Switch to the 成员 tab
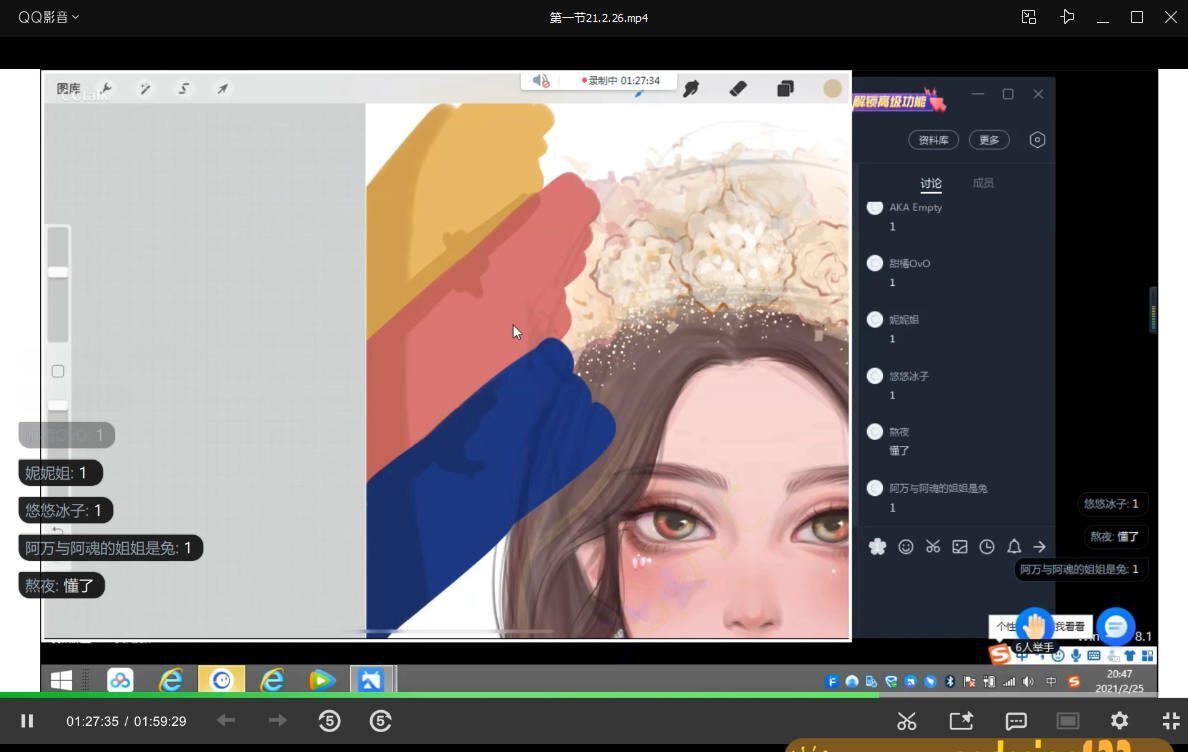Image resolution: width=1188 pixels, height=752 pixels. coord(983,183)
